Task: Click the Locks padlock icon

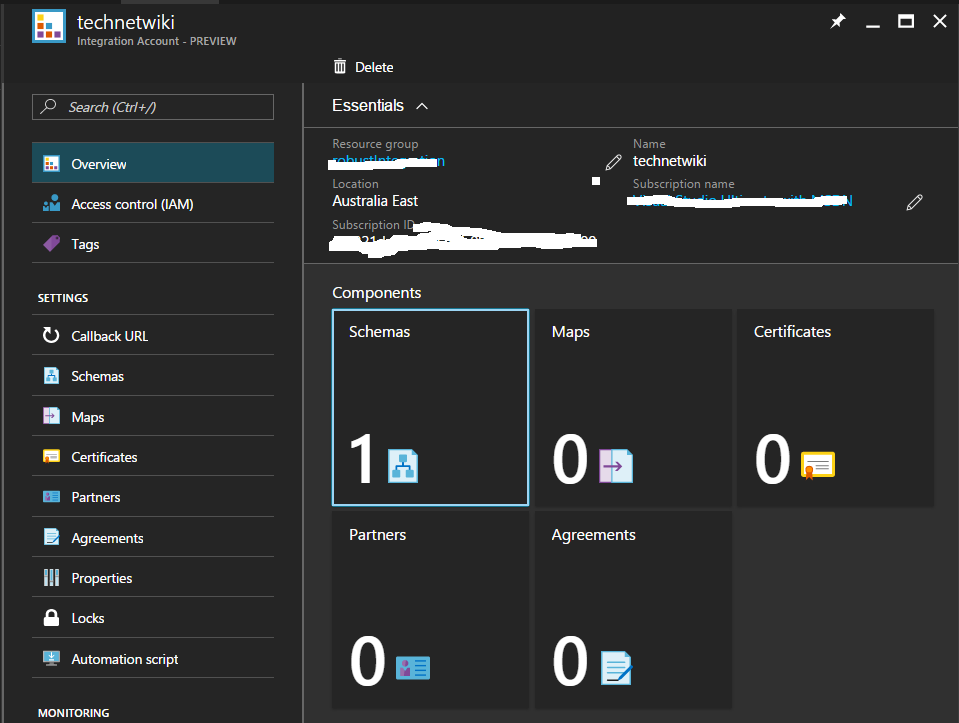Action: (51, 617)
